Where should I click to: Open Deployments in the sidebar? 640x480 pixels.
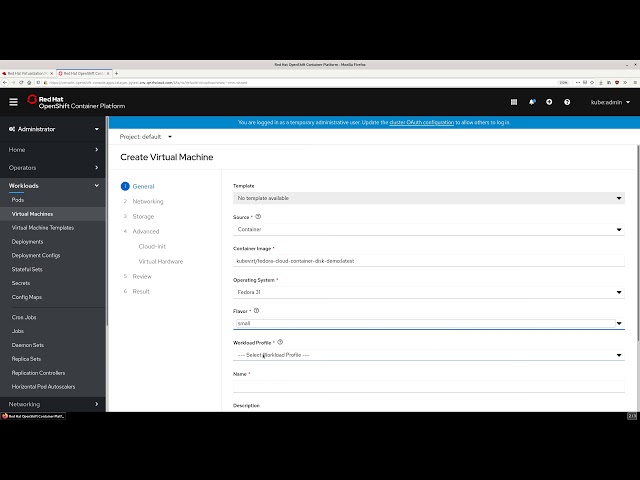coord(27,242)
